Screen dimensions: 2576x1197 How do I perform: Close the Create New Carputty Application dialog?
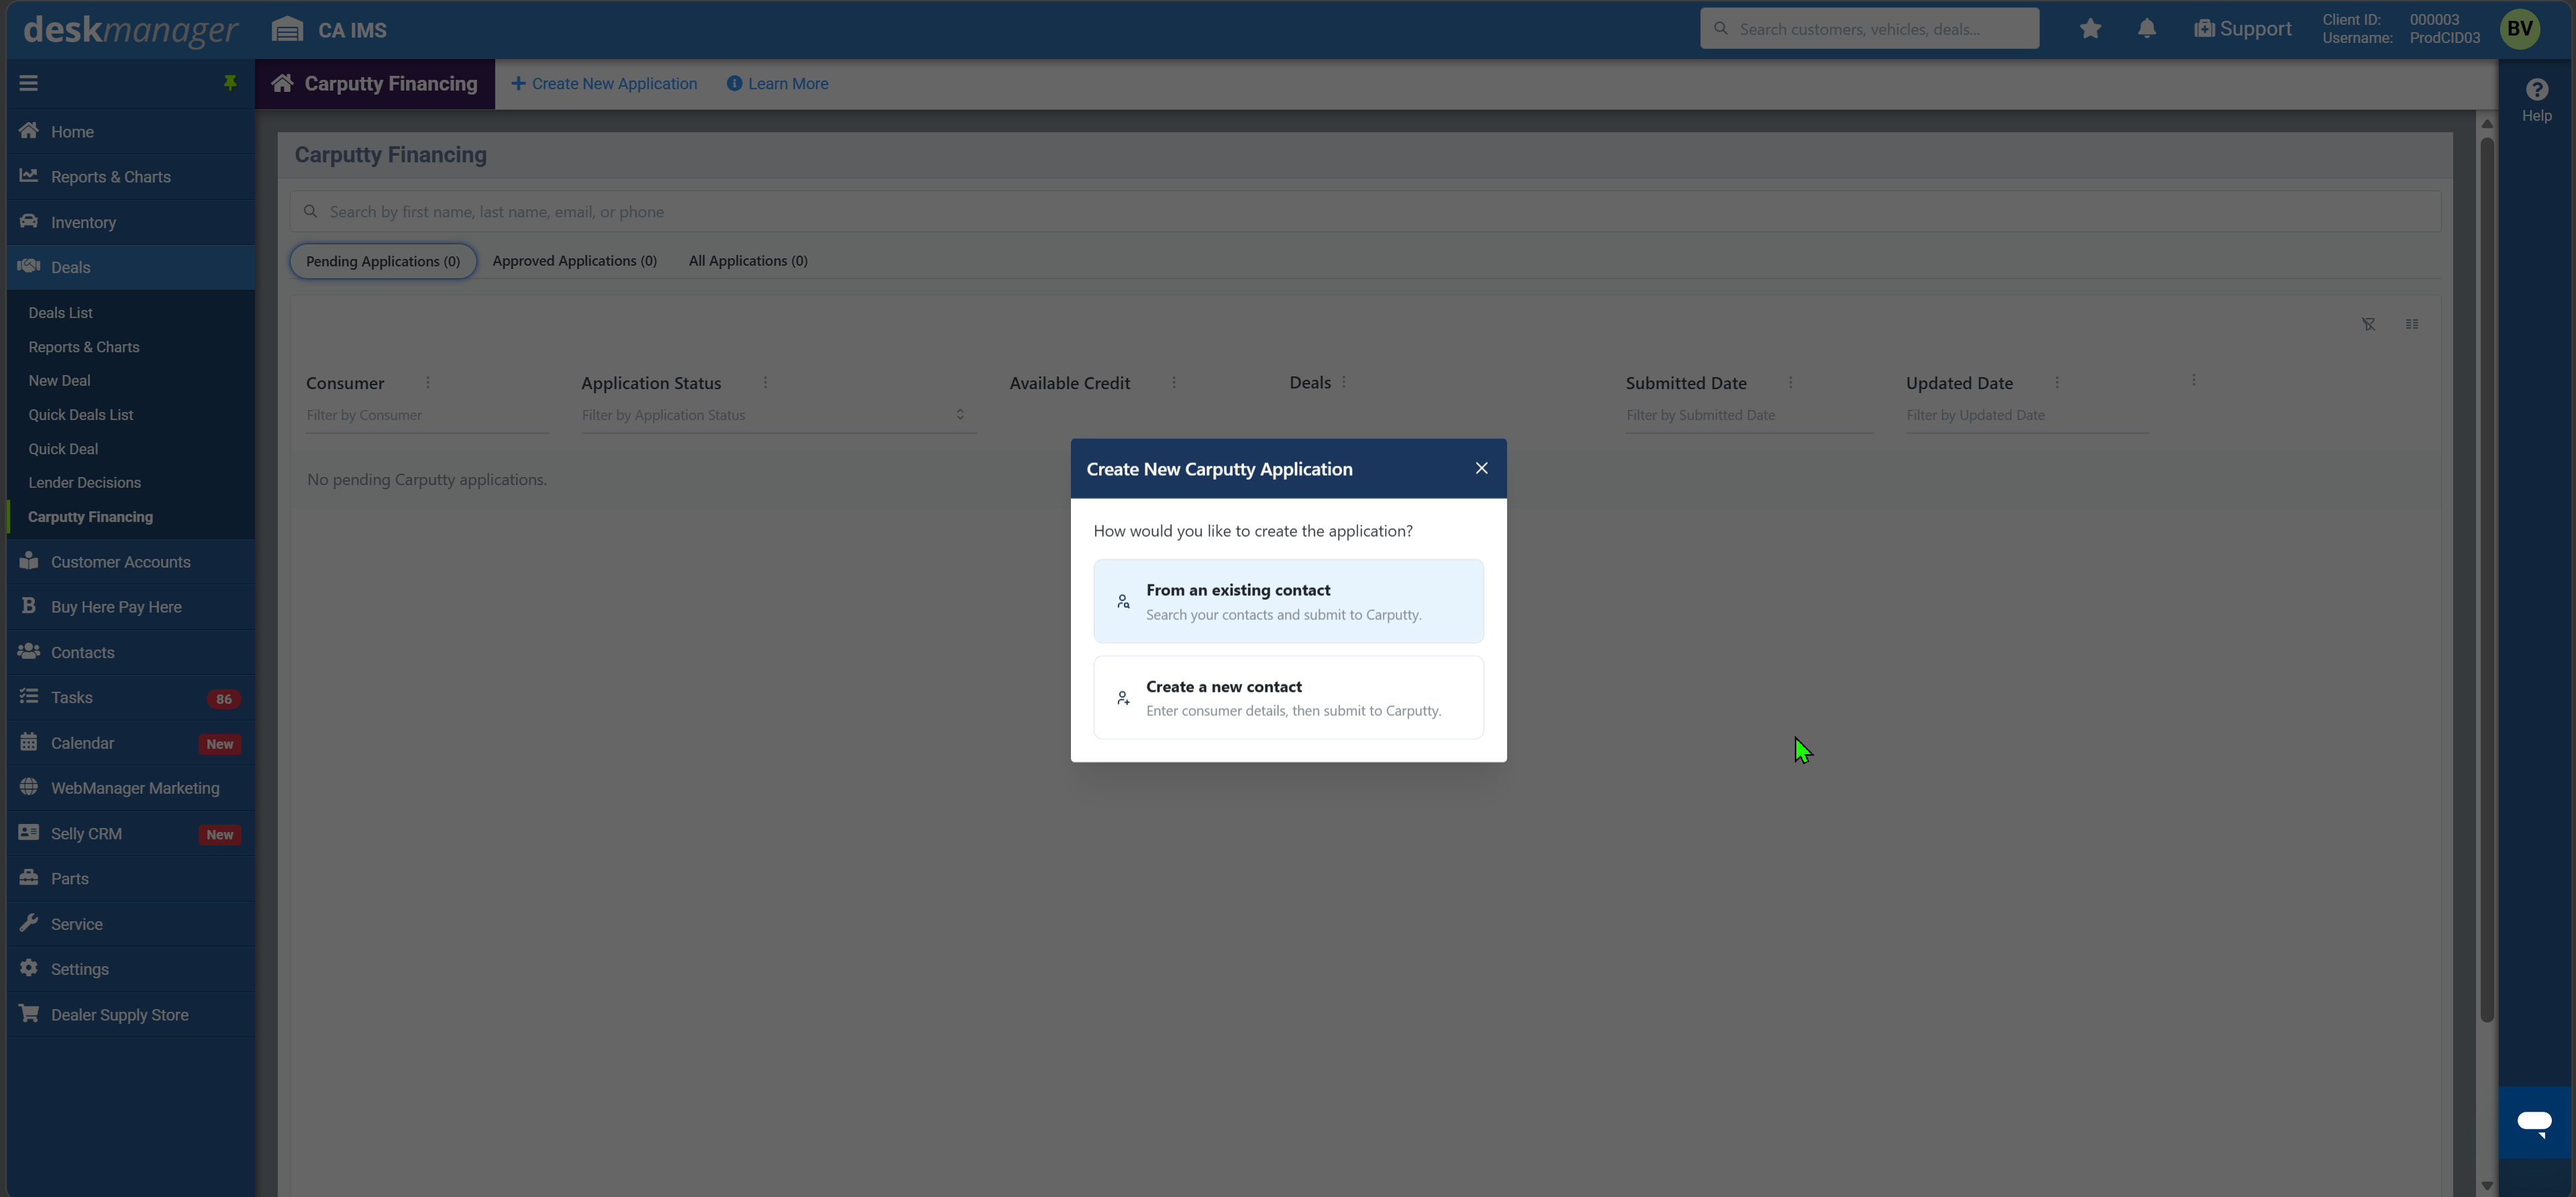[x=1481, y=468]
